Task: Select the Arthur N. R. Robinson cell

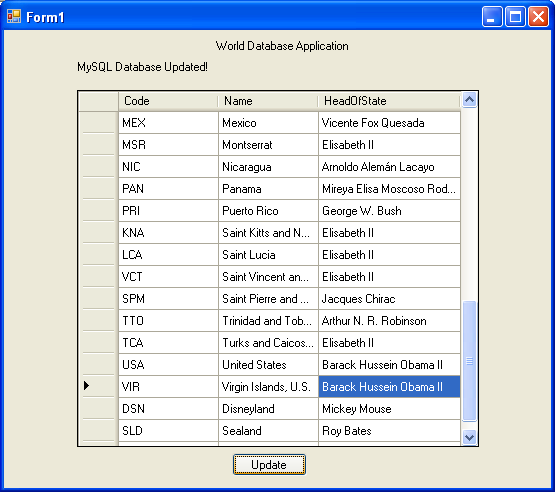Action: coord(389,320)
